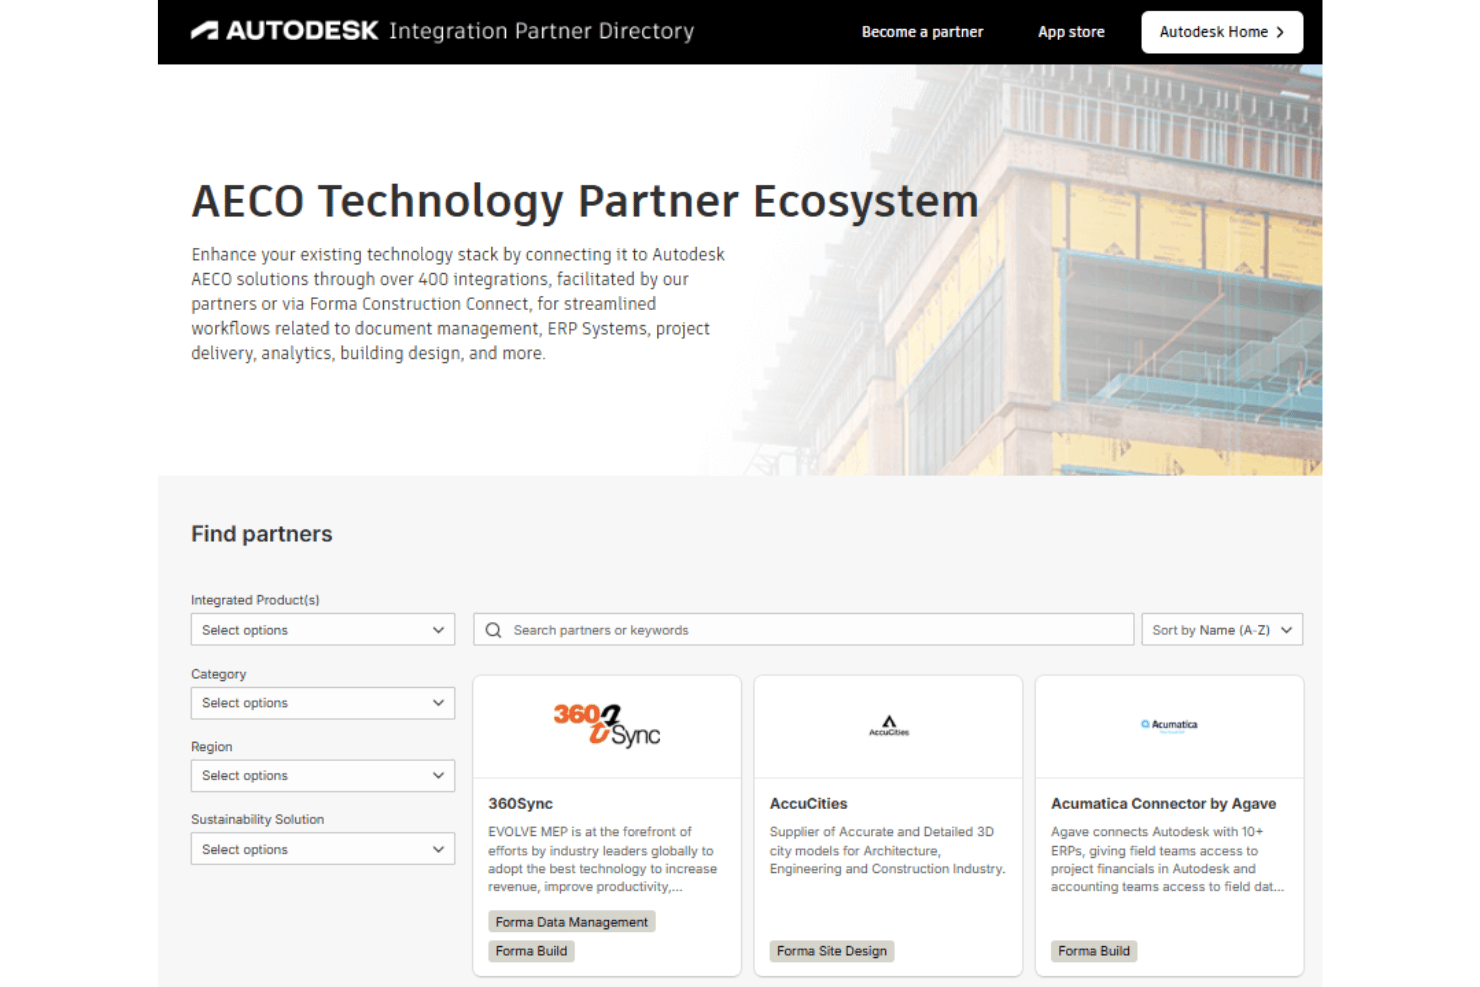Expand the Integrated Product(s) dropdown
This screenshot has height=987, width=1480.
point(323,630)
